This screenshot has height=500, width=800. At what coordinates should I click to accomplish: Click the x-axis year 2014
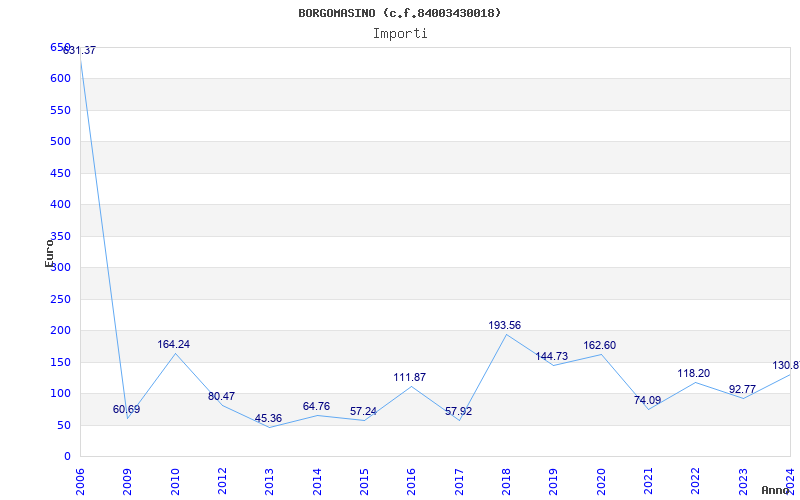click(x=317, y=482)
